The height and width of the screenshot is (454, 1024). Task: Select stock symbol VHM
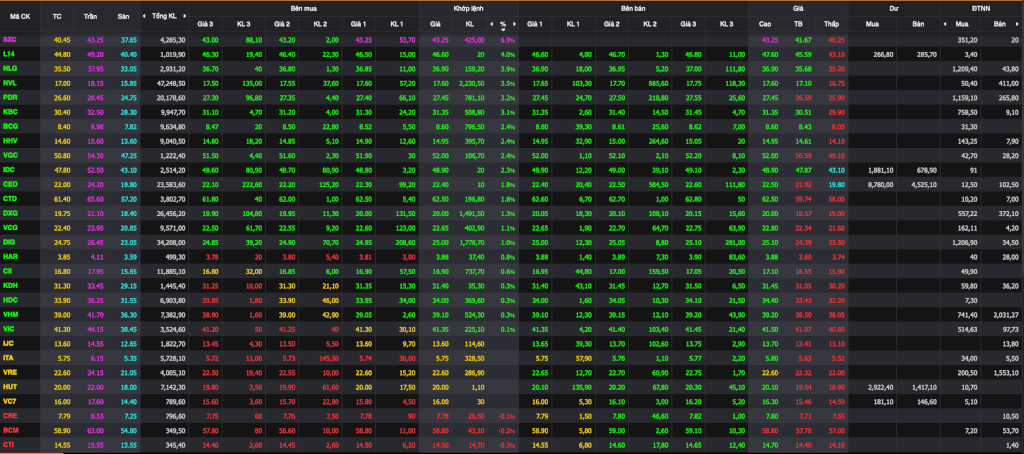pyautogui.click(x=9, y=313)
